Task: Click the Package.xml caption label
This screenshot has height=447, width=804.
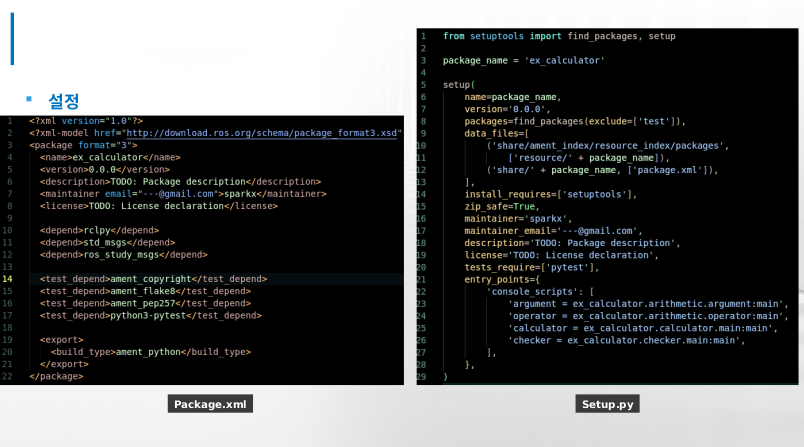Action: point(210,404)
